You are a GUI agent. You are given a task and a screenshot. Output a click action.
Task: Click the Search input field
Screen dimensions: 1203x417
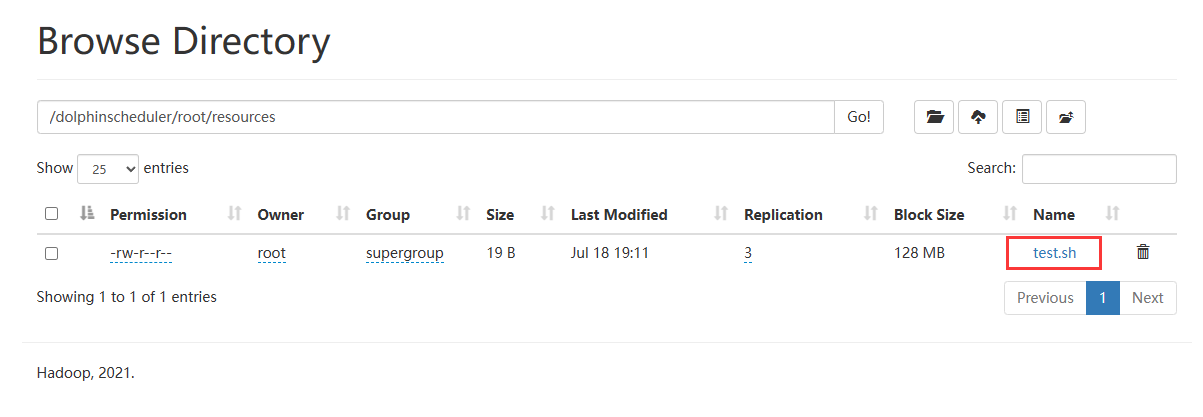pos(1098,169)
